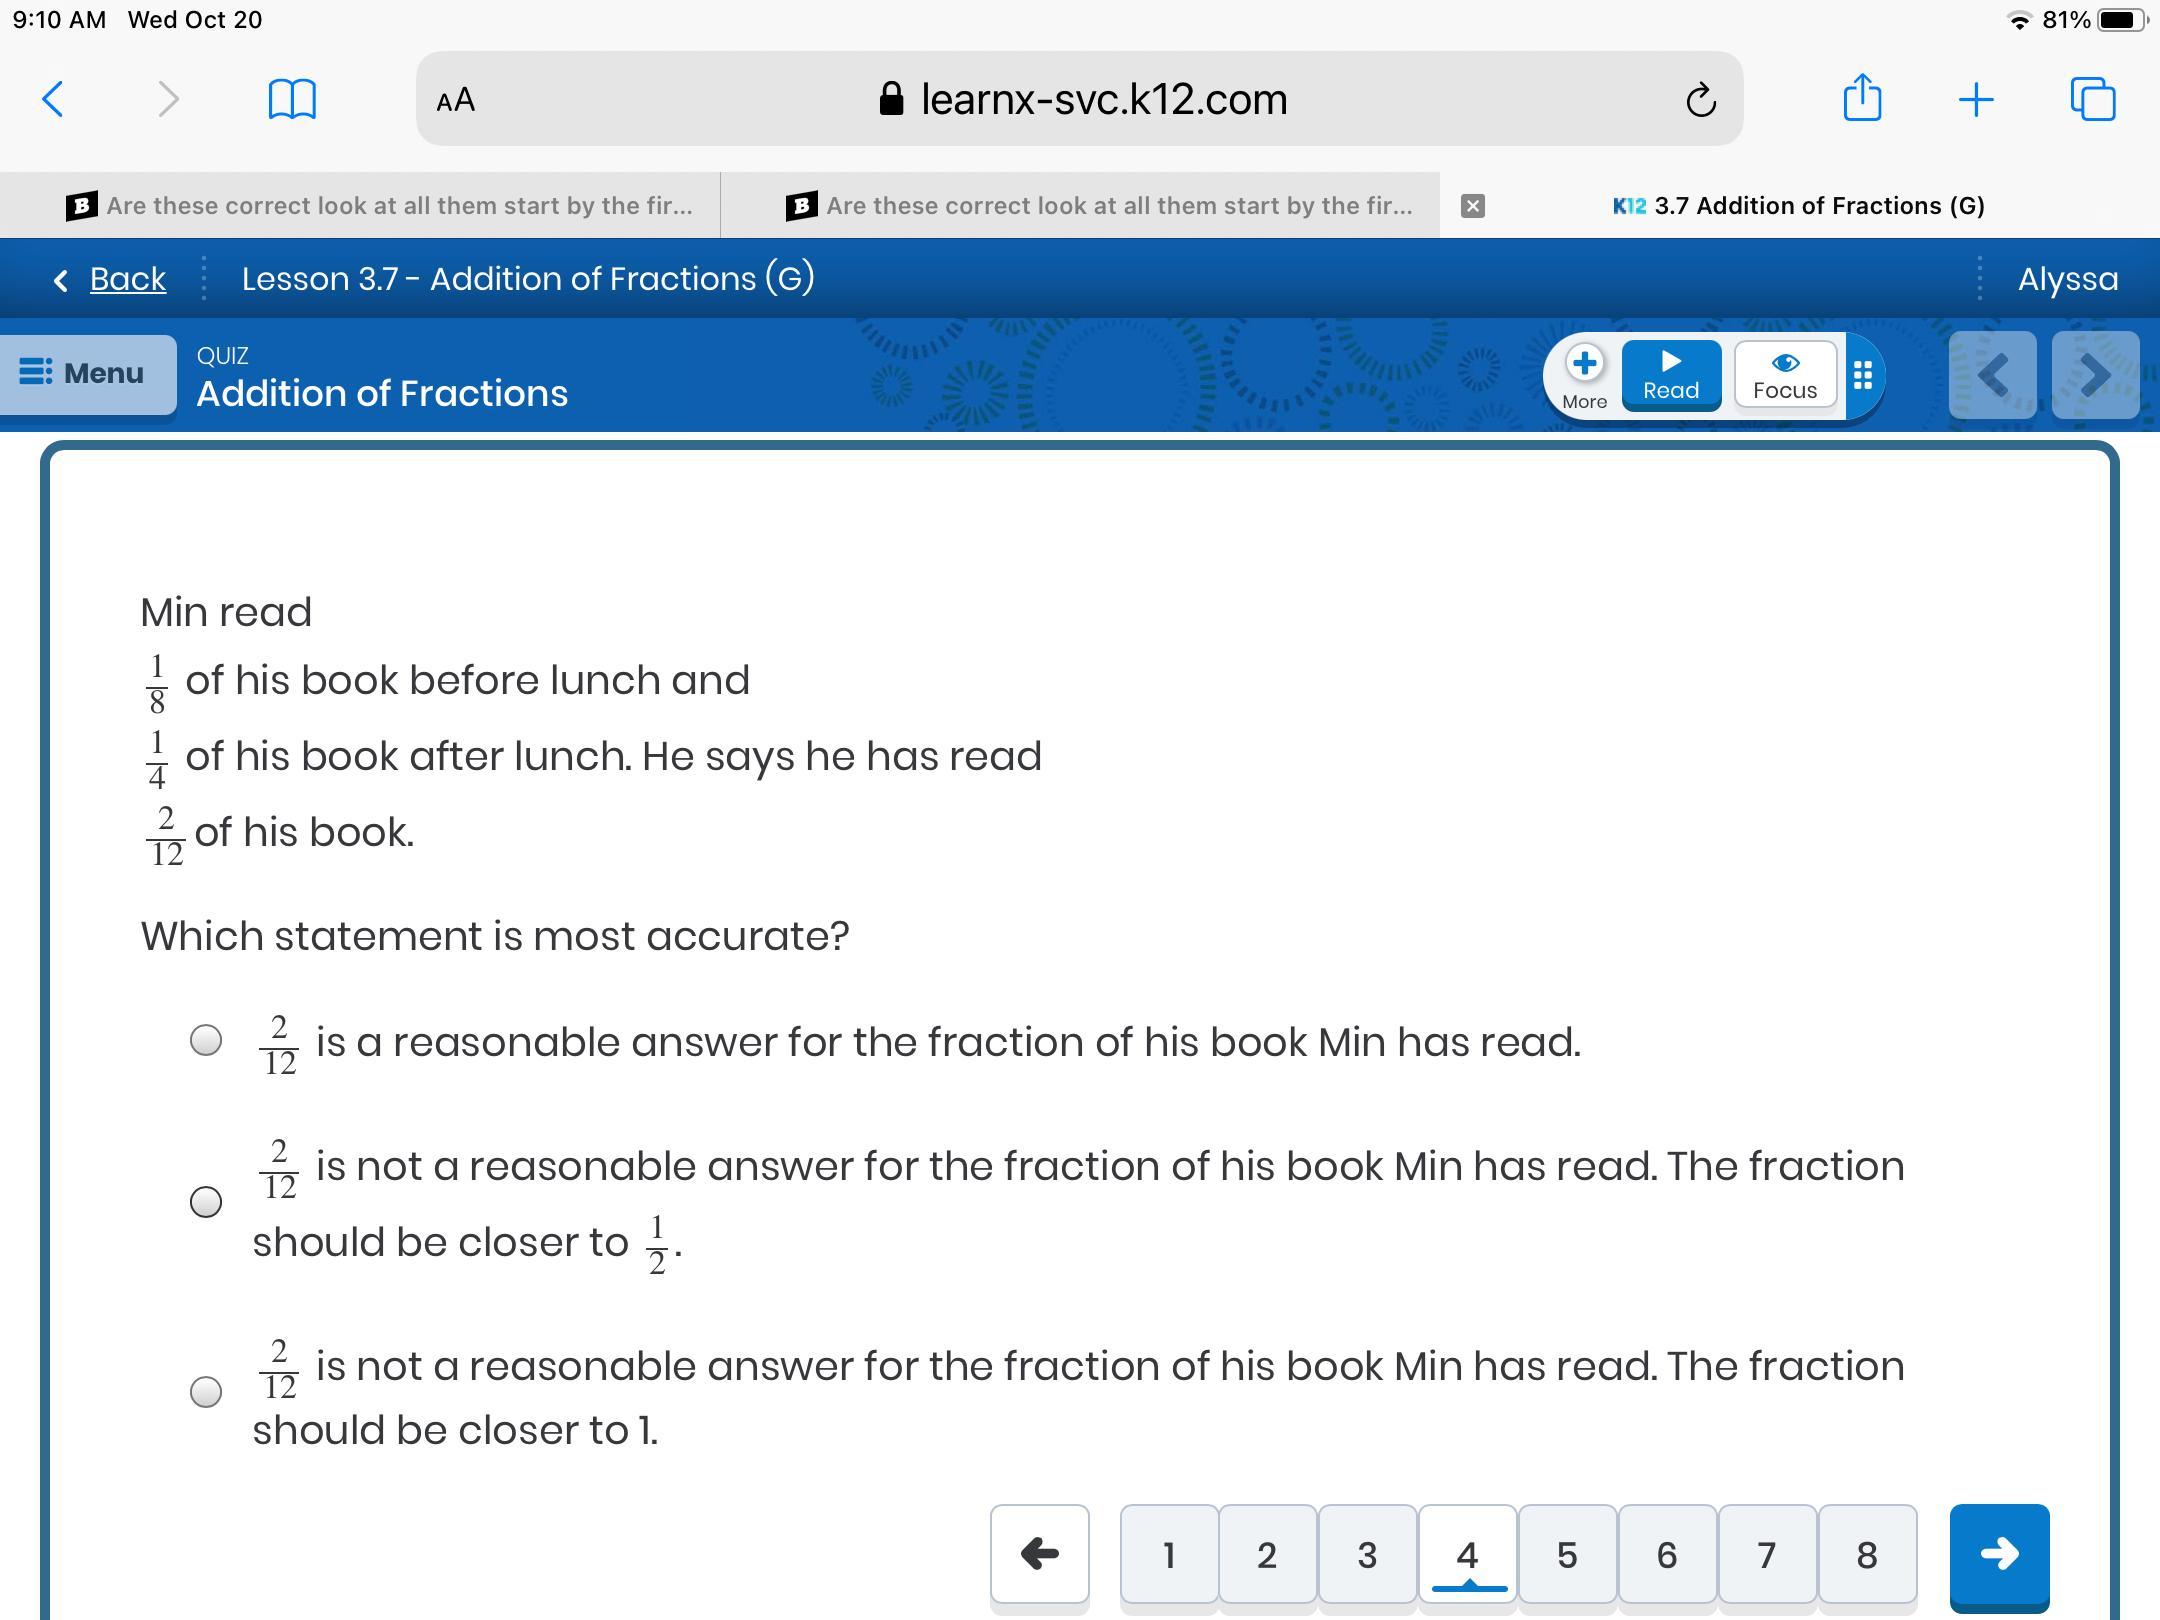Close the current tab with X
The image size is (2160, 1620).
click(1472, 206)
